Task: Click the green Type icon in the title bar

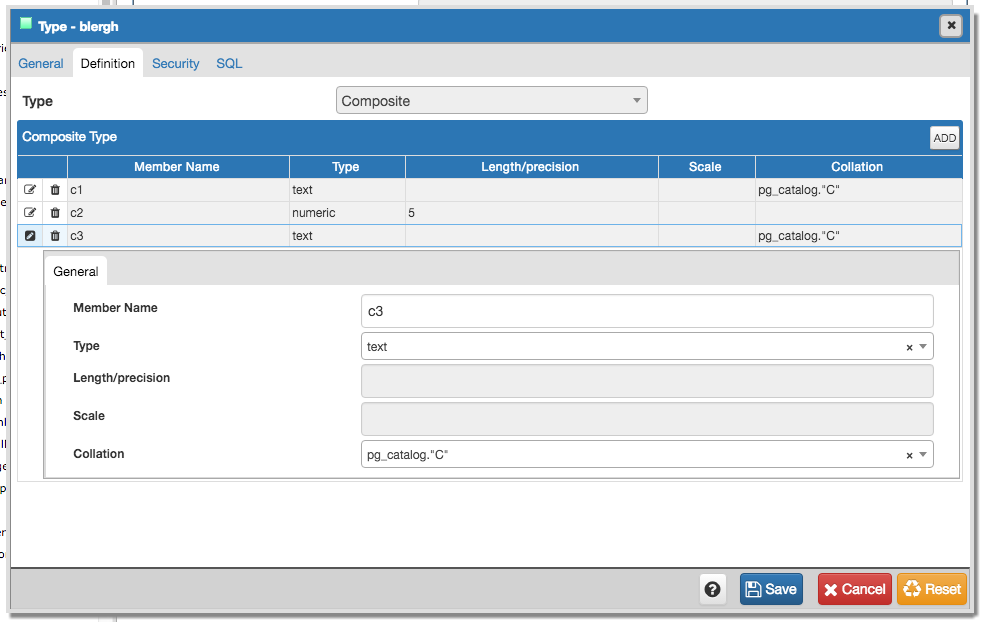Action: click(x=24, y=25)
